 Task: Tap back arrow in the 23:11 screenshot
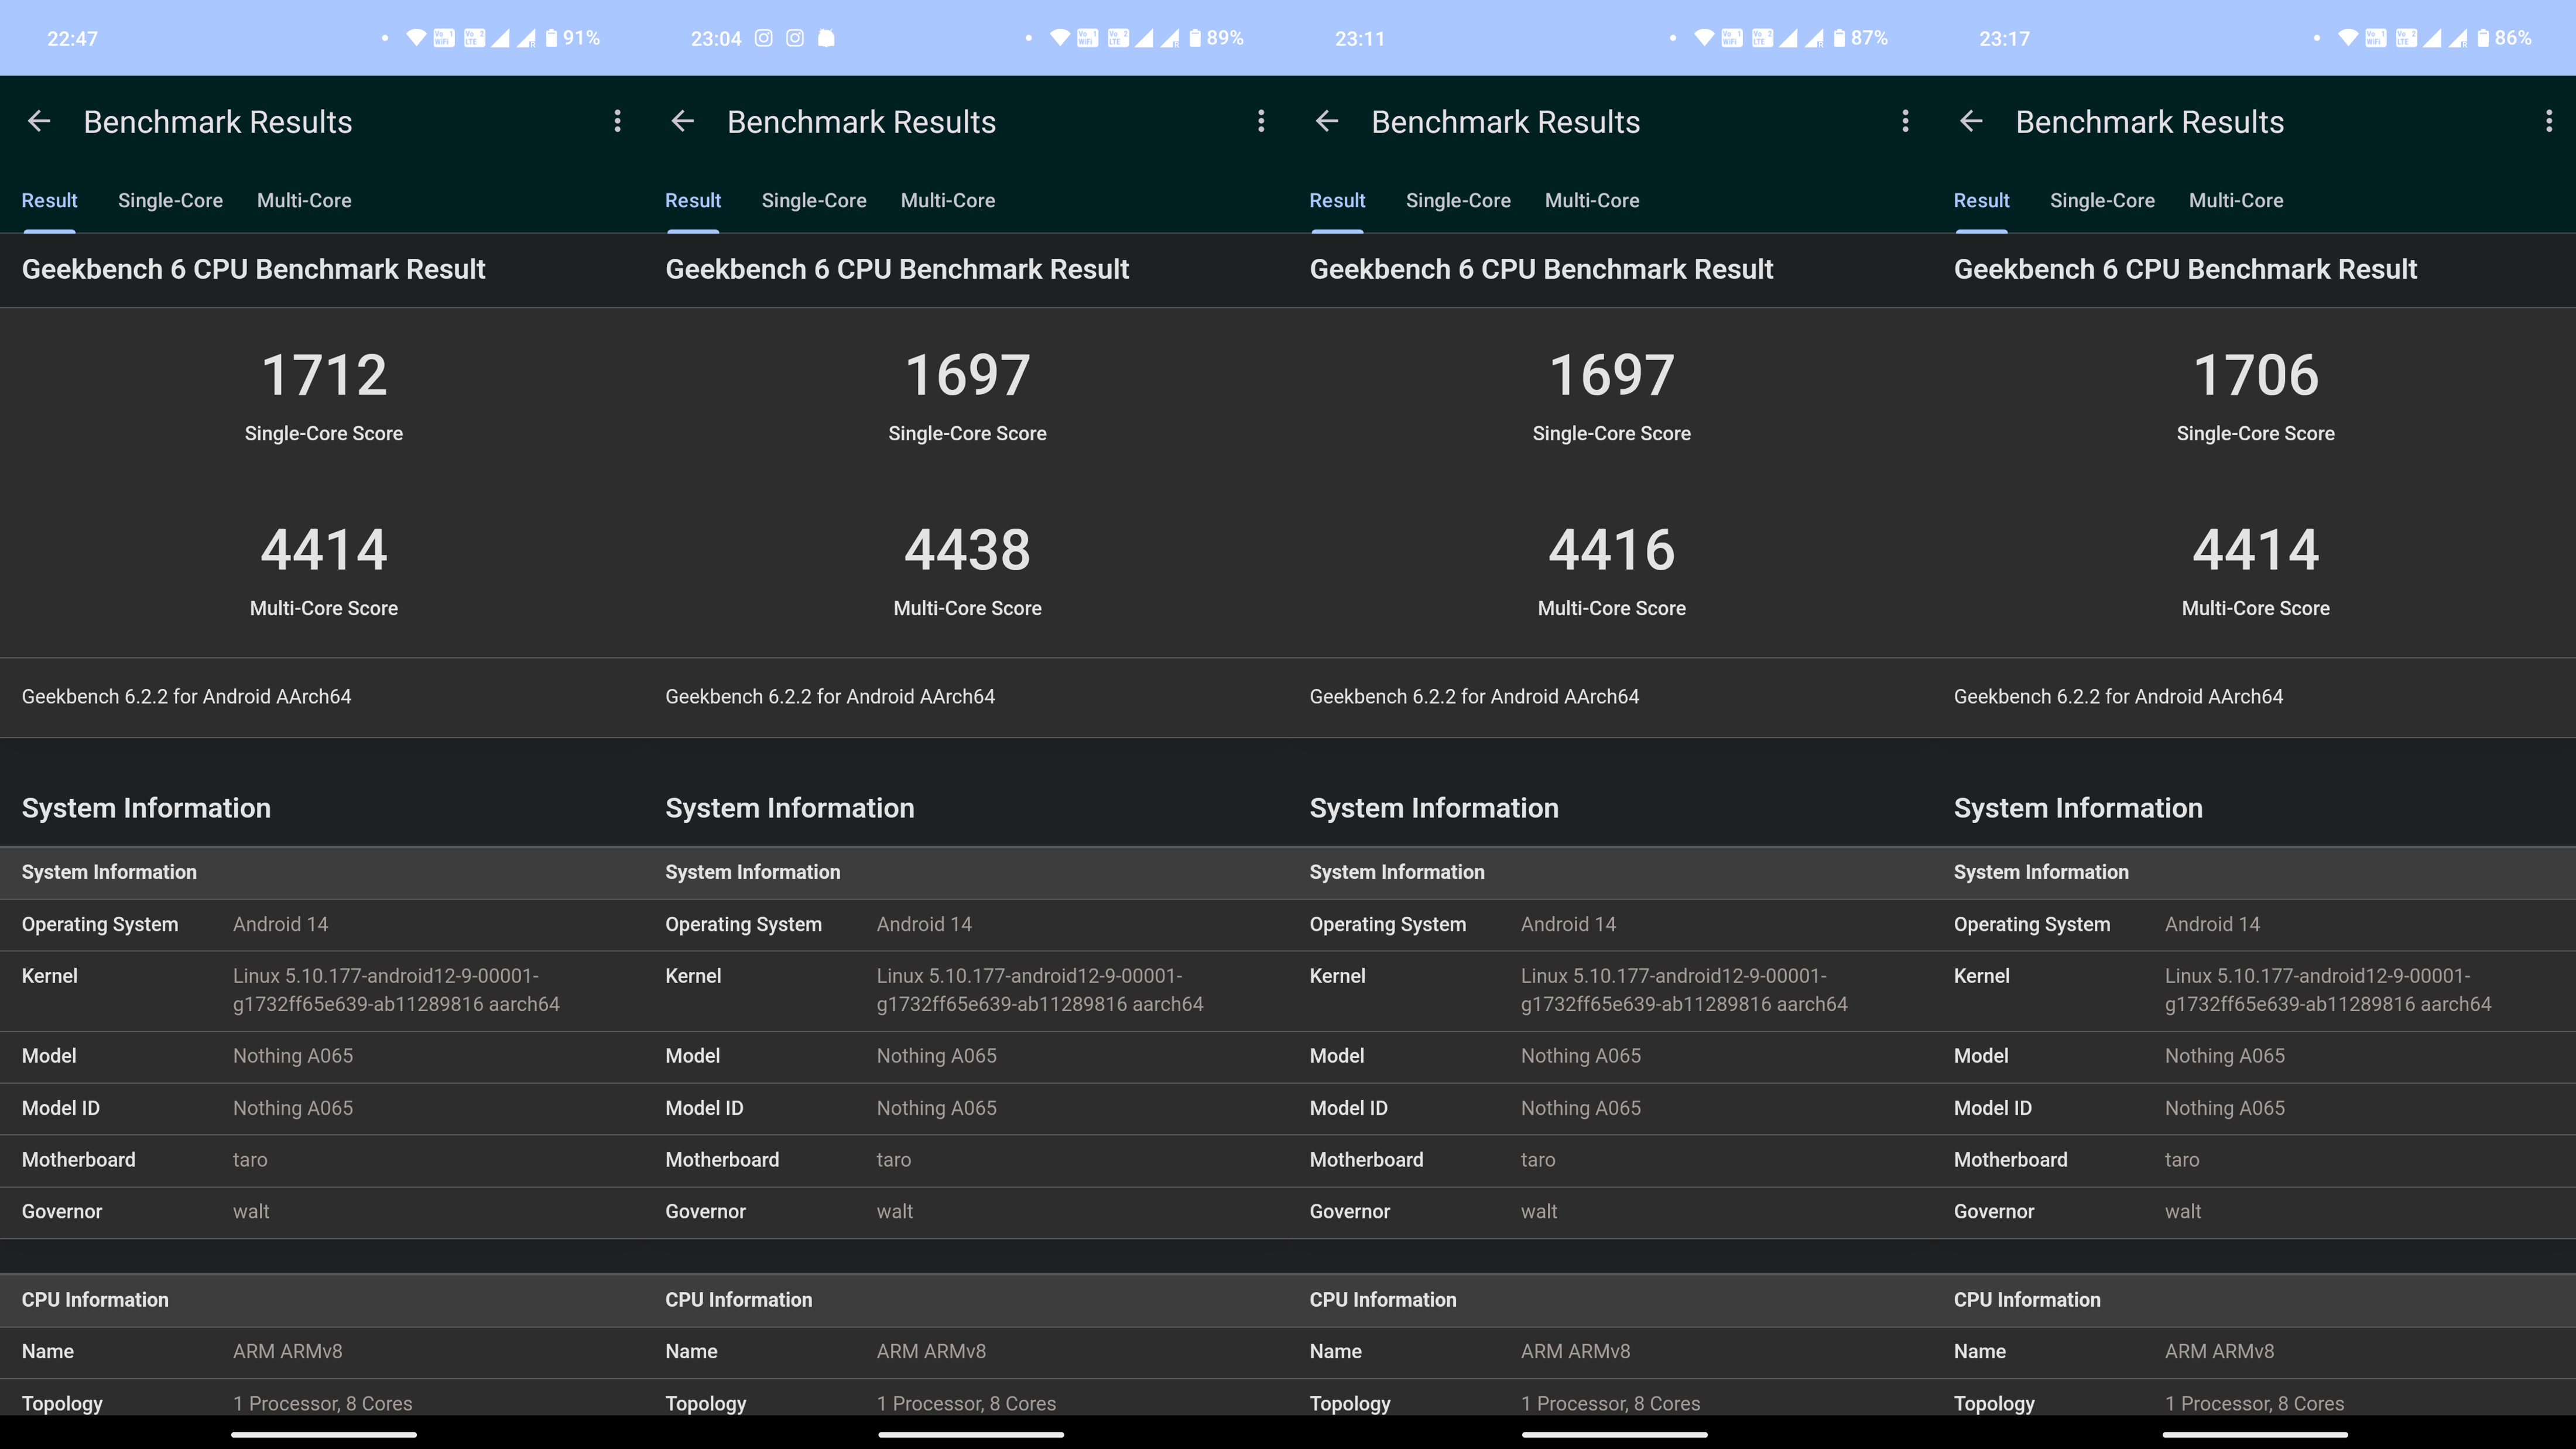point(1327,121)
